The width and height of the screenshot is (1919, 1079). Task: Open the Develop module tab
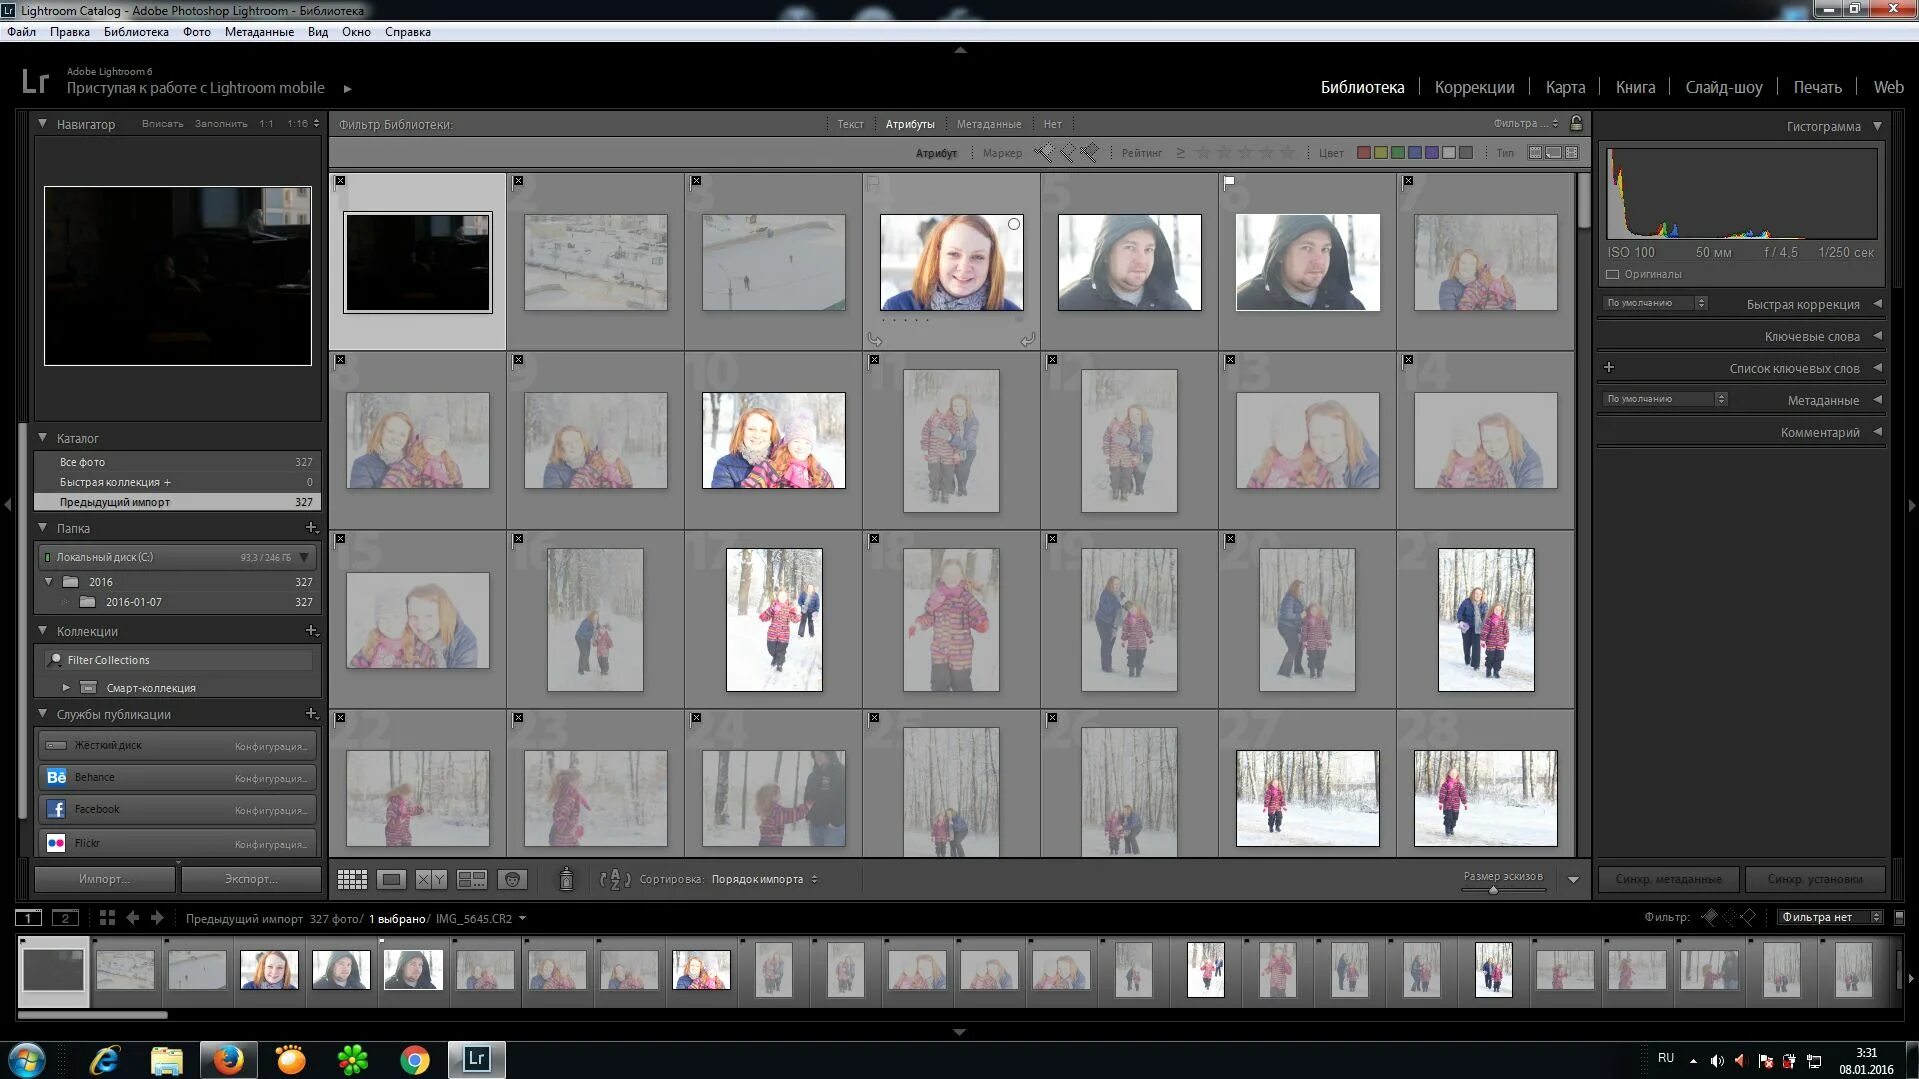(x=1474, y=87)
